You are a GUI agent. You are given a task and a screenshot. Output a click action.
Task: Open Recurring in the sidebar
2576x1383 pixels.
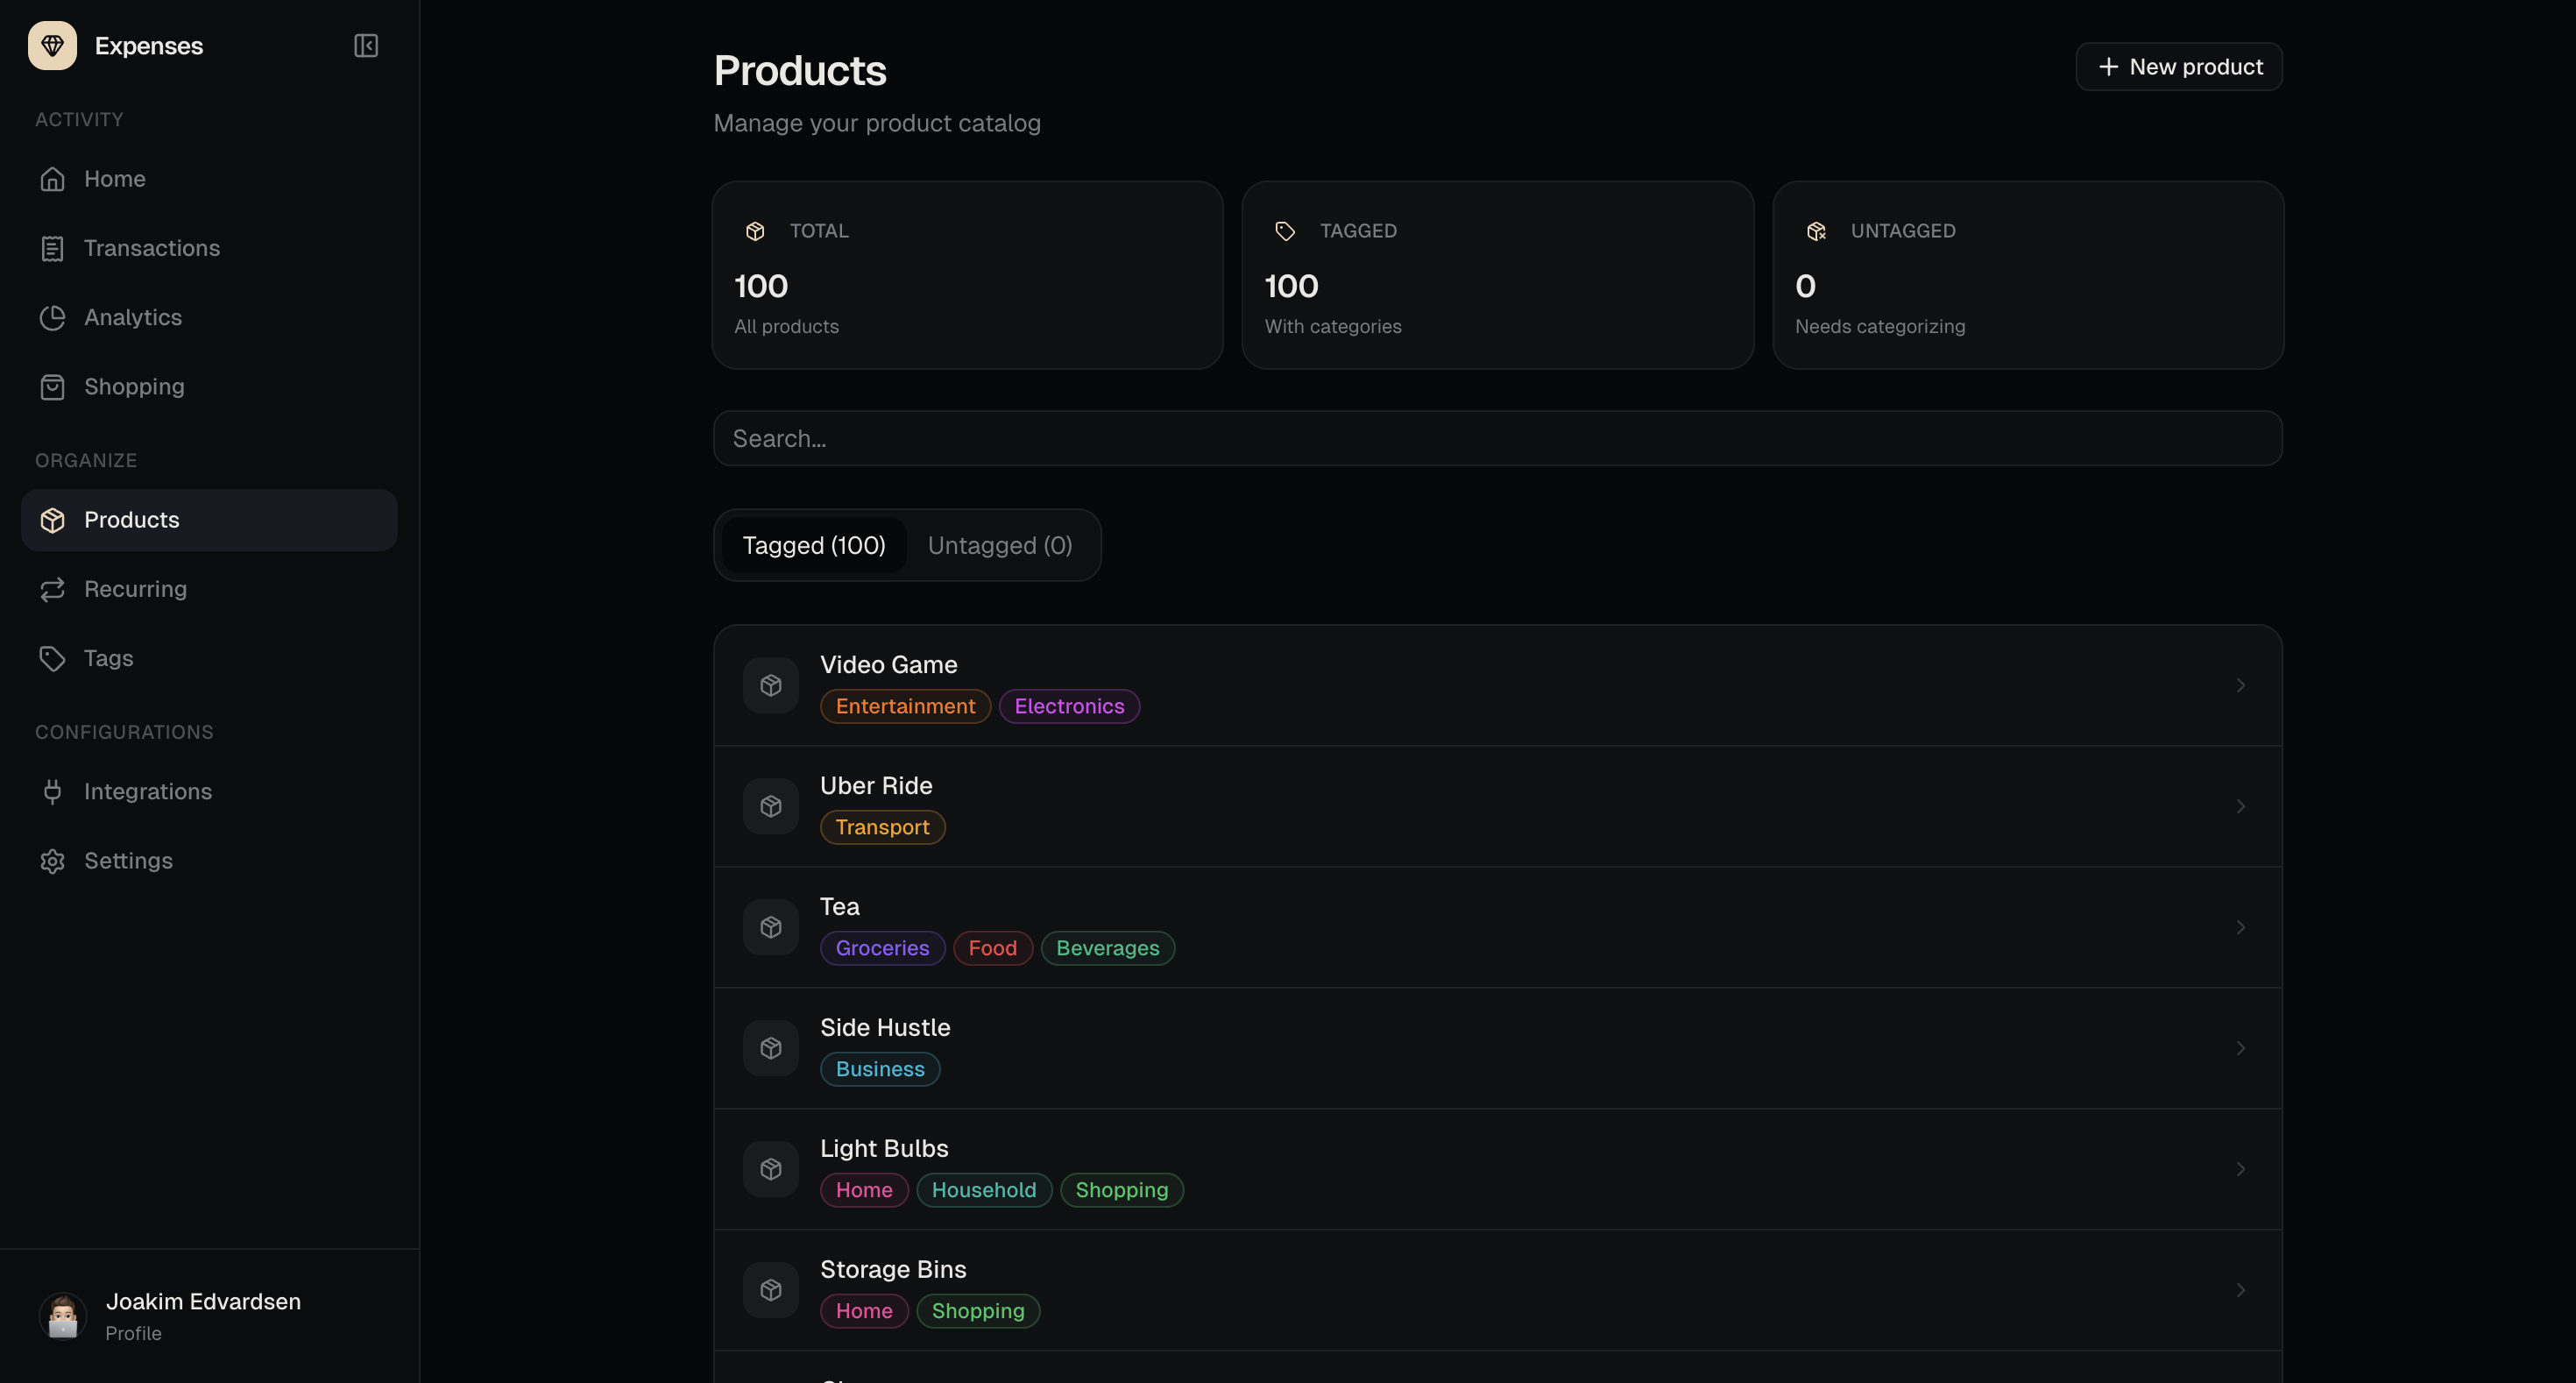pos(209,589)
